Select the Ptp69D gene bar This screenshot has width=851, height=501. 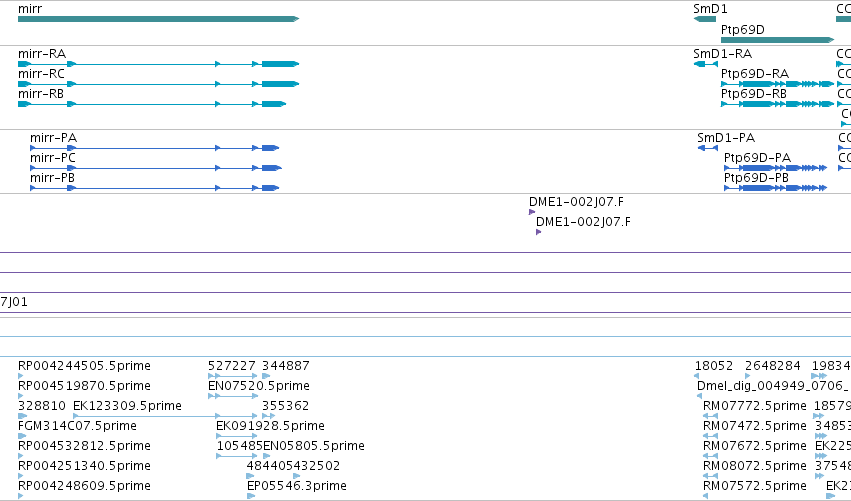click(x=777, y=40)
